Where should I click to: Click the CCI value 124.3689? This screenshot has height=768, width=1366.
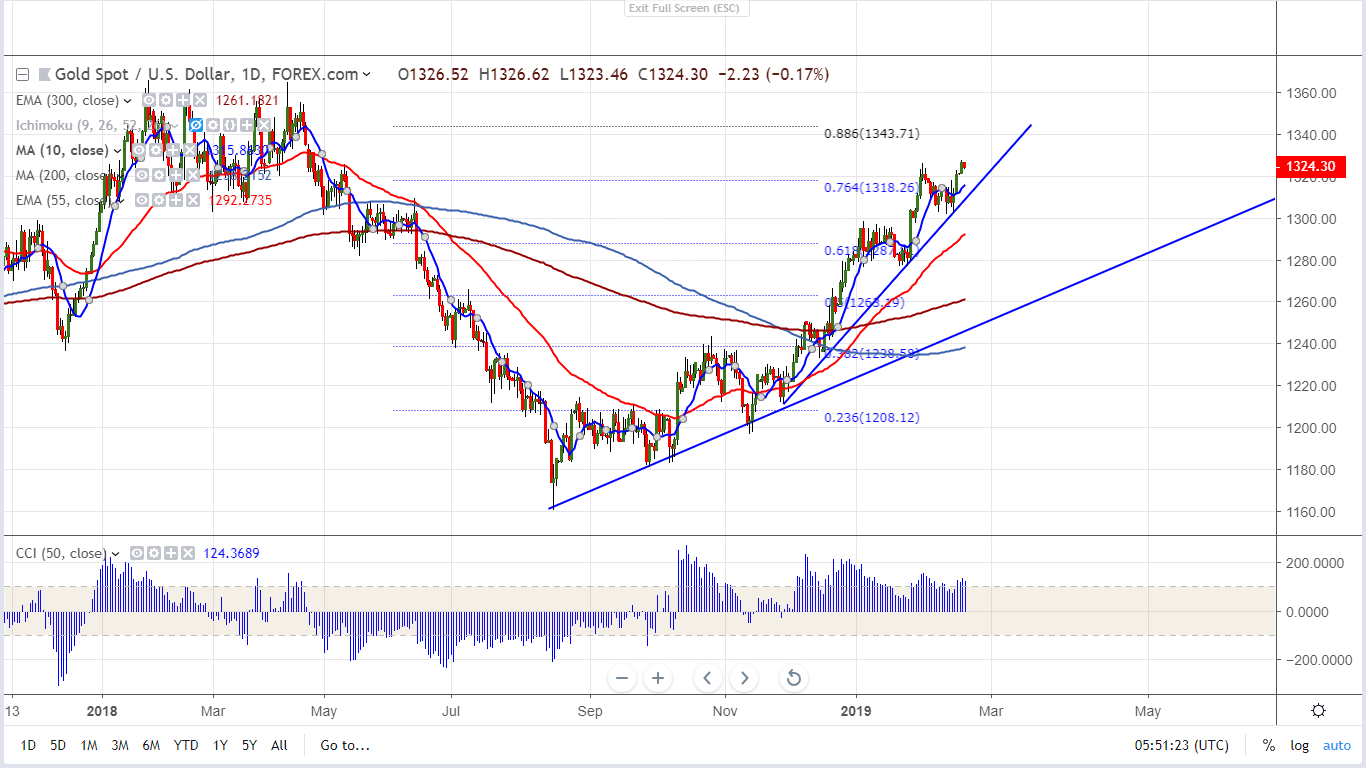click(x=231, y=553)
